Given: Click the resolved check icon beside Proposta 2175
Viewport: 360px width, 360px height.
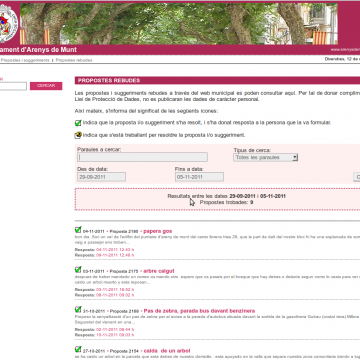Looking at the screenshot, I should pyautogui.click(x=78, y=270).
